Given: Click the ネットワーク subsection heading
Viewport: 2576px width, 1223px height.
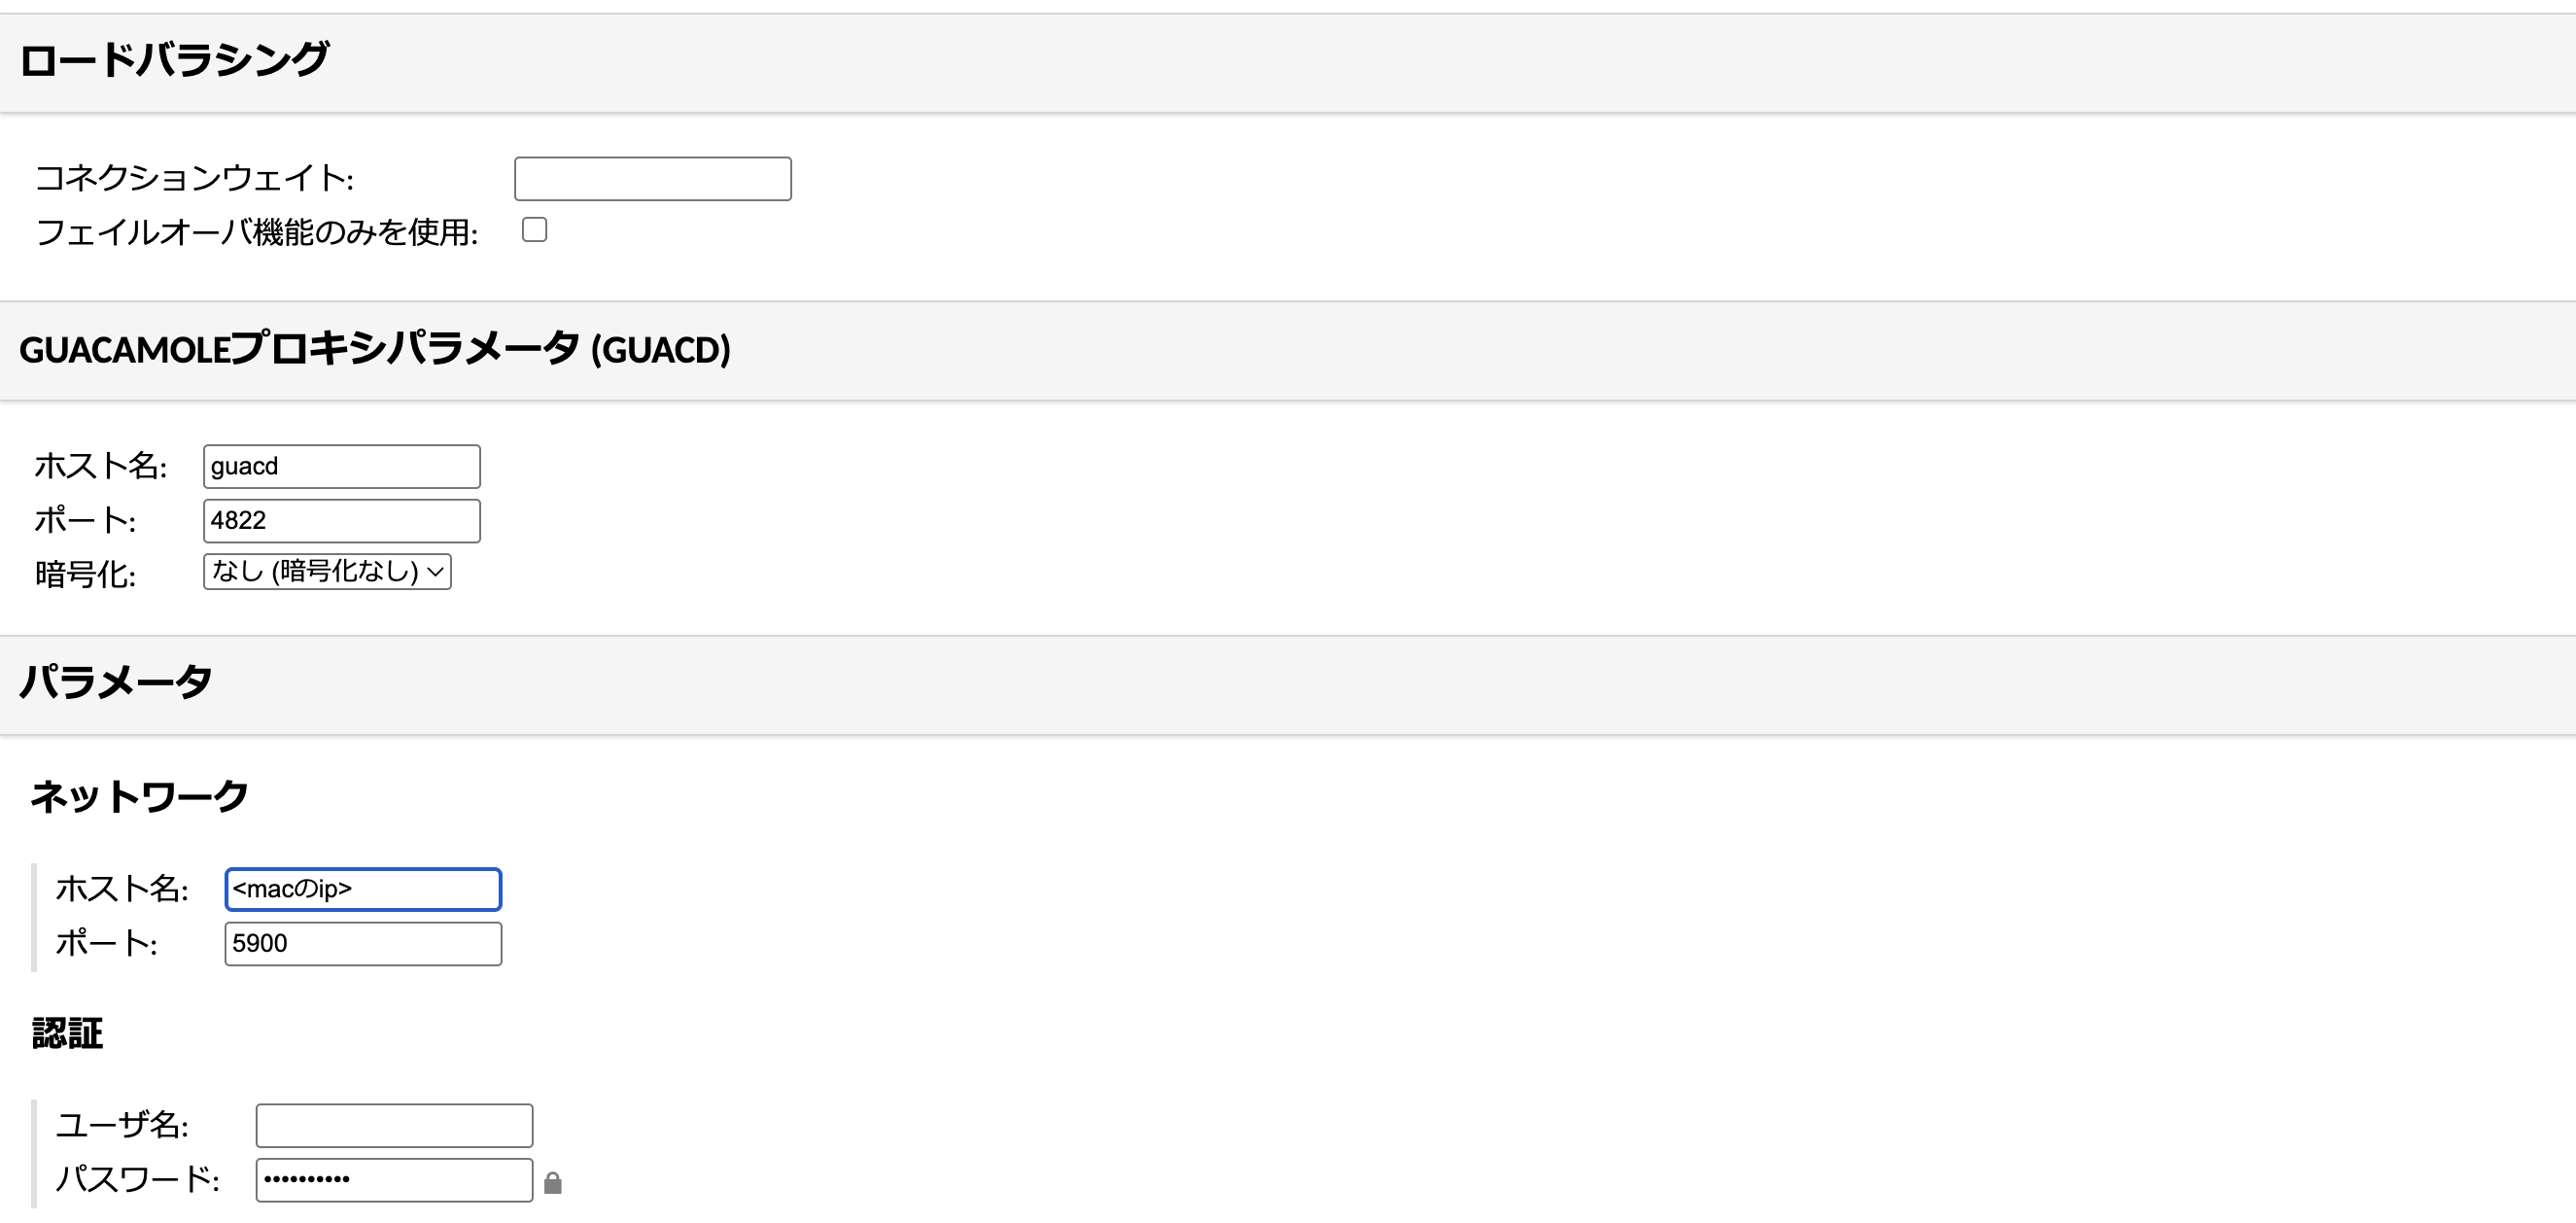Looking at the screenshot, I should coord(139,796).
